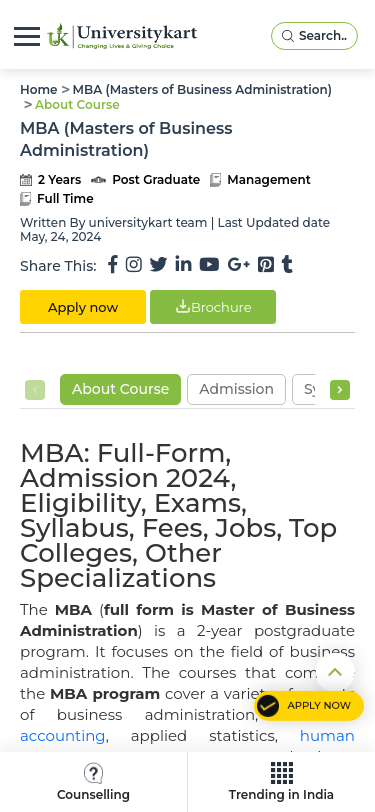Viewport: 375px width, 812px height.
Task: Click the yellow Apply now button
Action: [83, 307]
